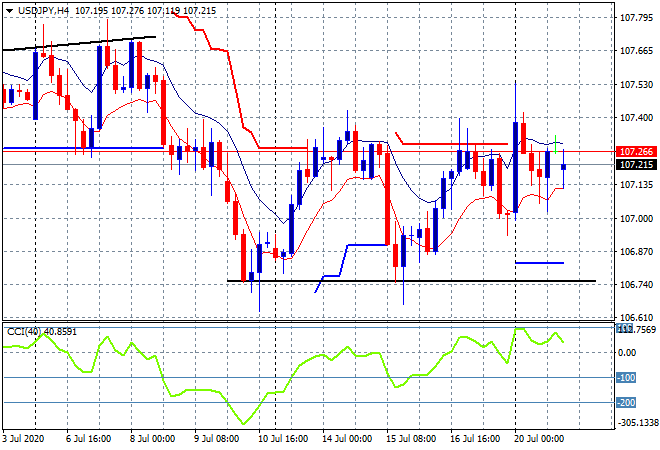Viewport: 660px width, 450px height.
Task: Click the -200 CCI level label
Action: click(626, 403)
